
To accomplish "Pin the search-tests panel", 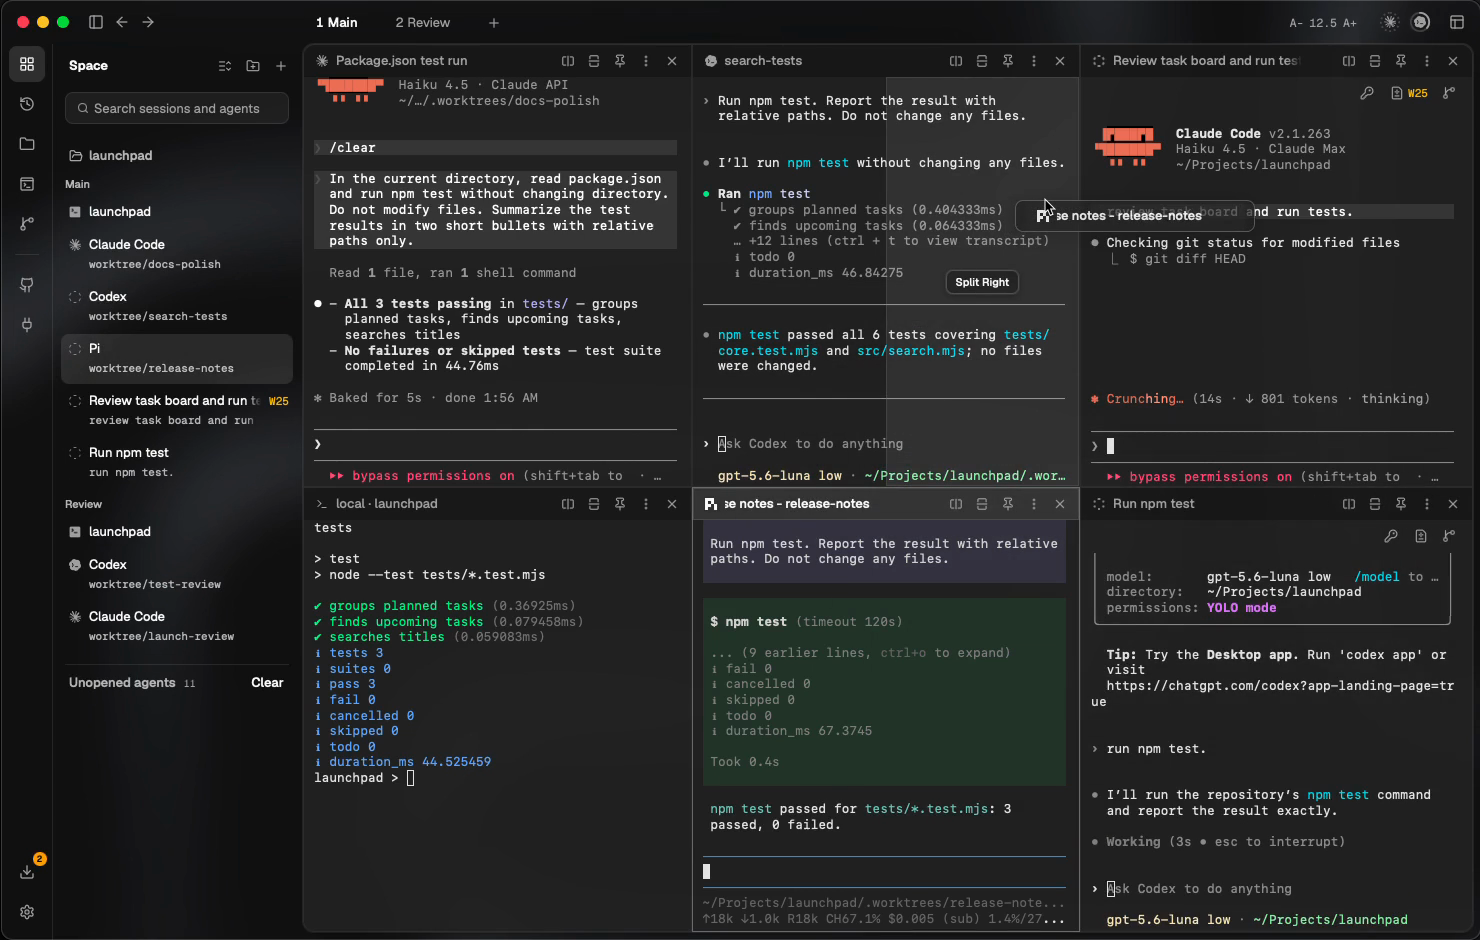I will click(1008, 61).
